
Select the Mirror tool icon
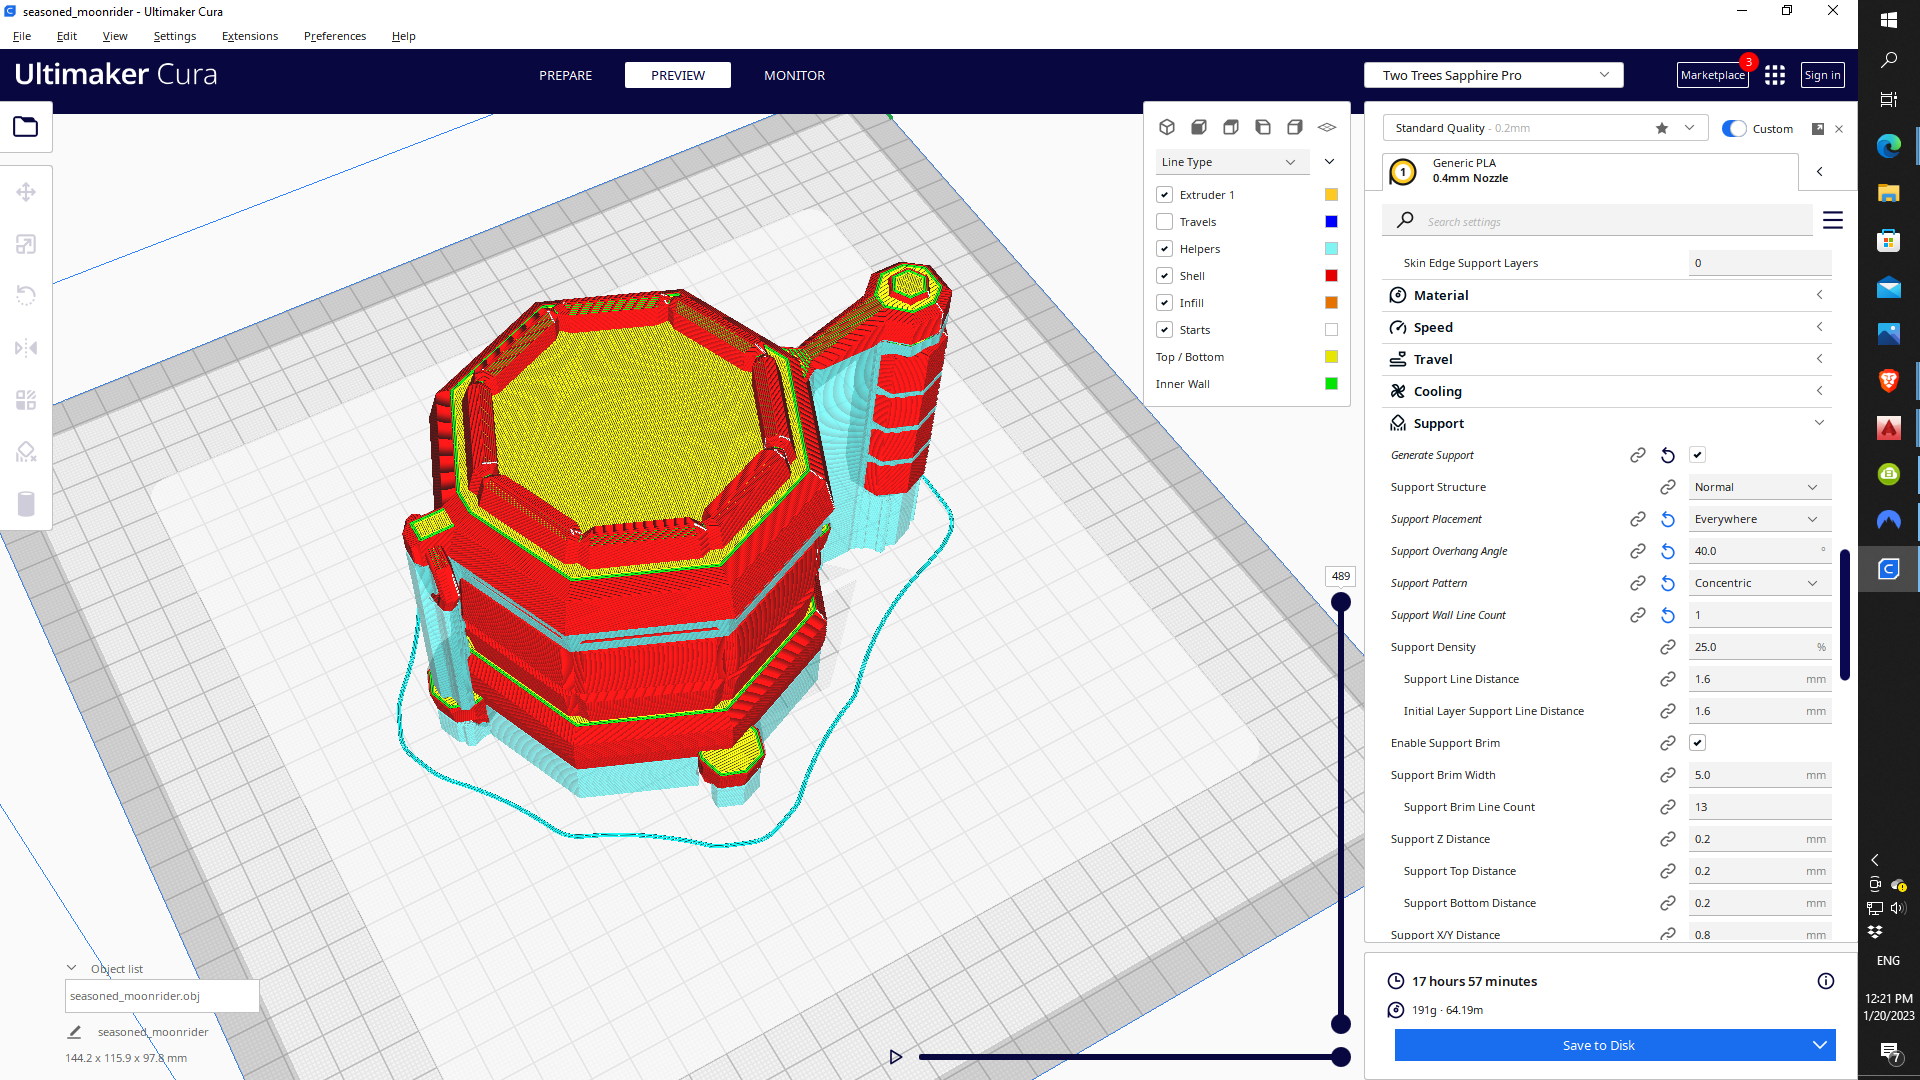click(x=26, y=348)
